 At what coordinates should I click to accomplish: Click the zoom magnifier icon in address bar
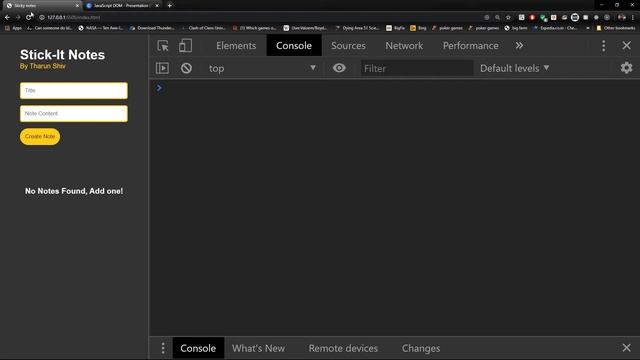click(x=497, y=18)
